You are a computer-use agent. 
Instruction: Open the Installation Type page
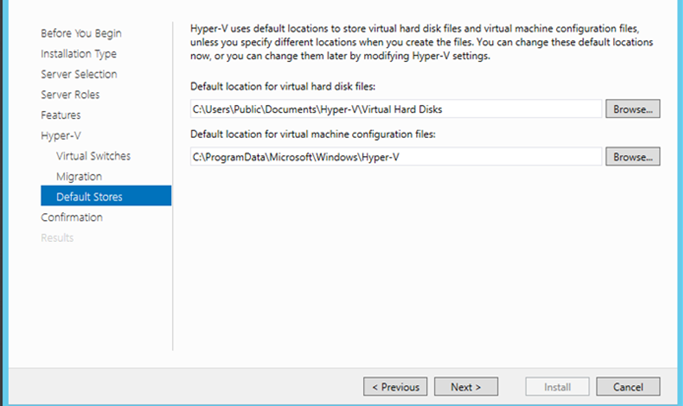(x=78, y=54)
